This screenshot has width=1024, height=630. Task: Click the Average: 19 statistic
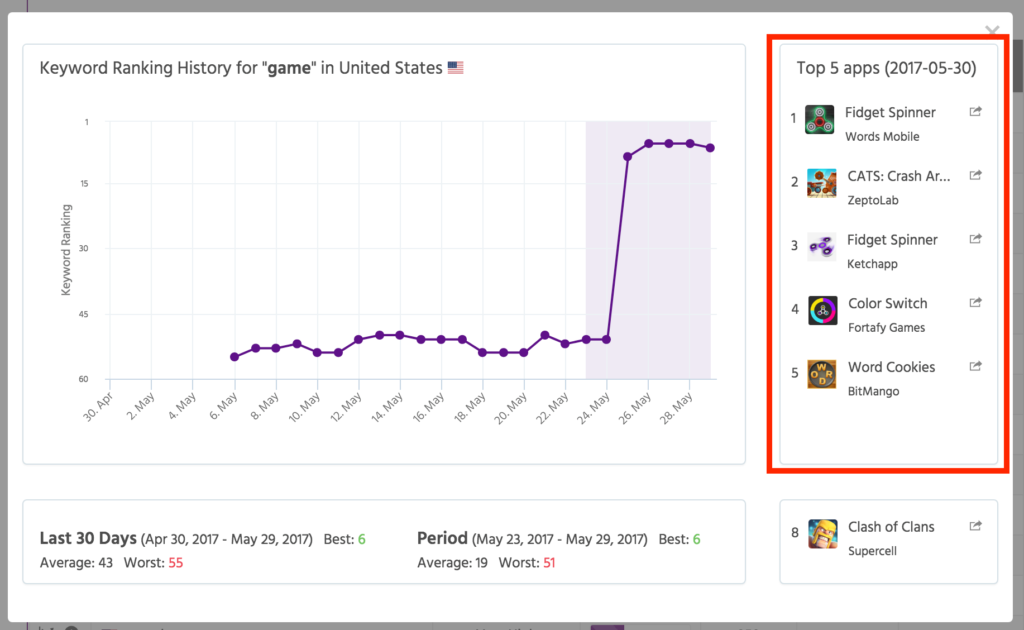452,563
